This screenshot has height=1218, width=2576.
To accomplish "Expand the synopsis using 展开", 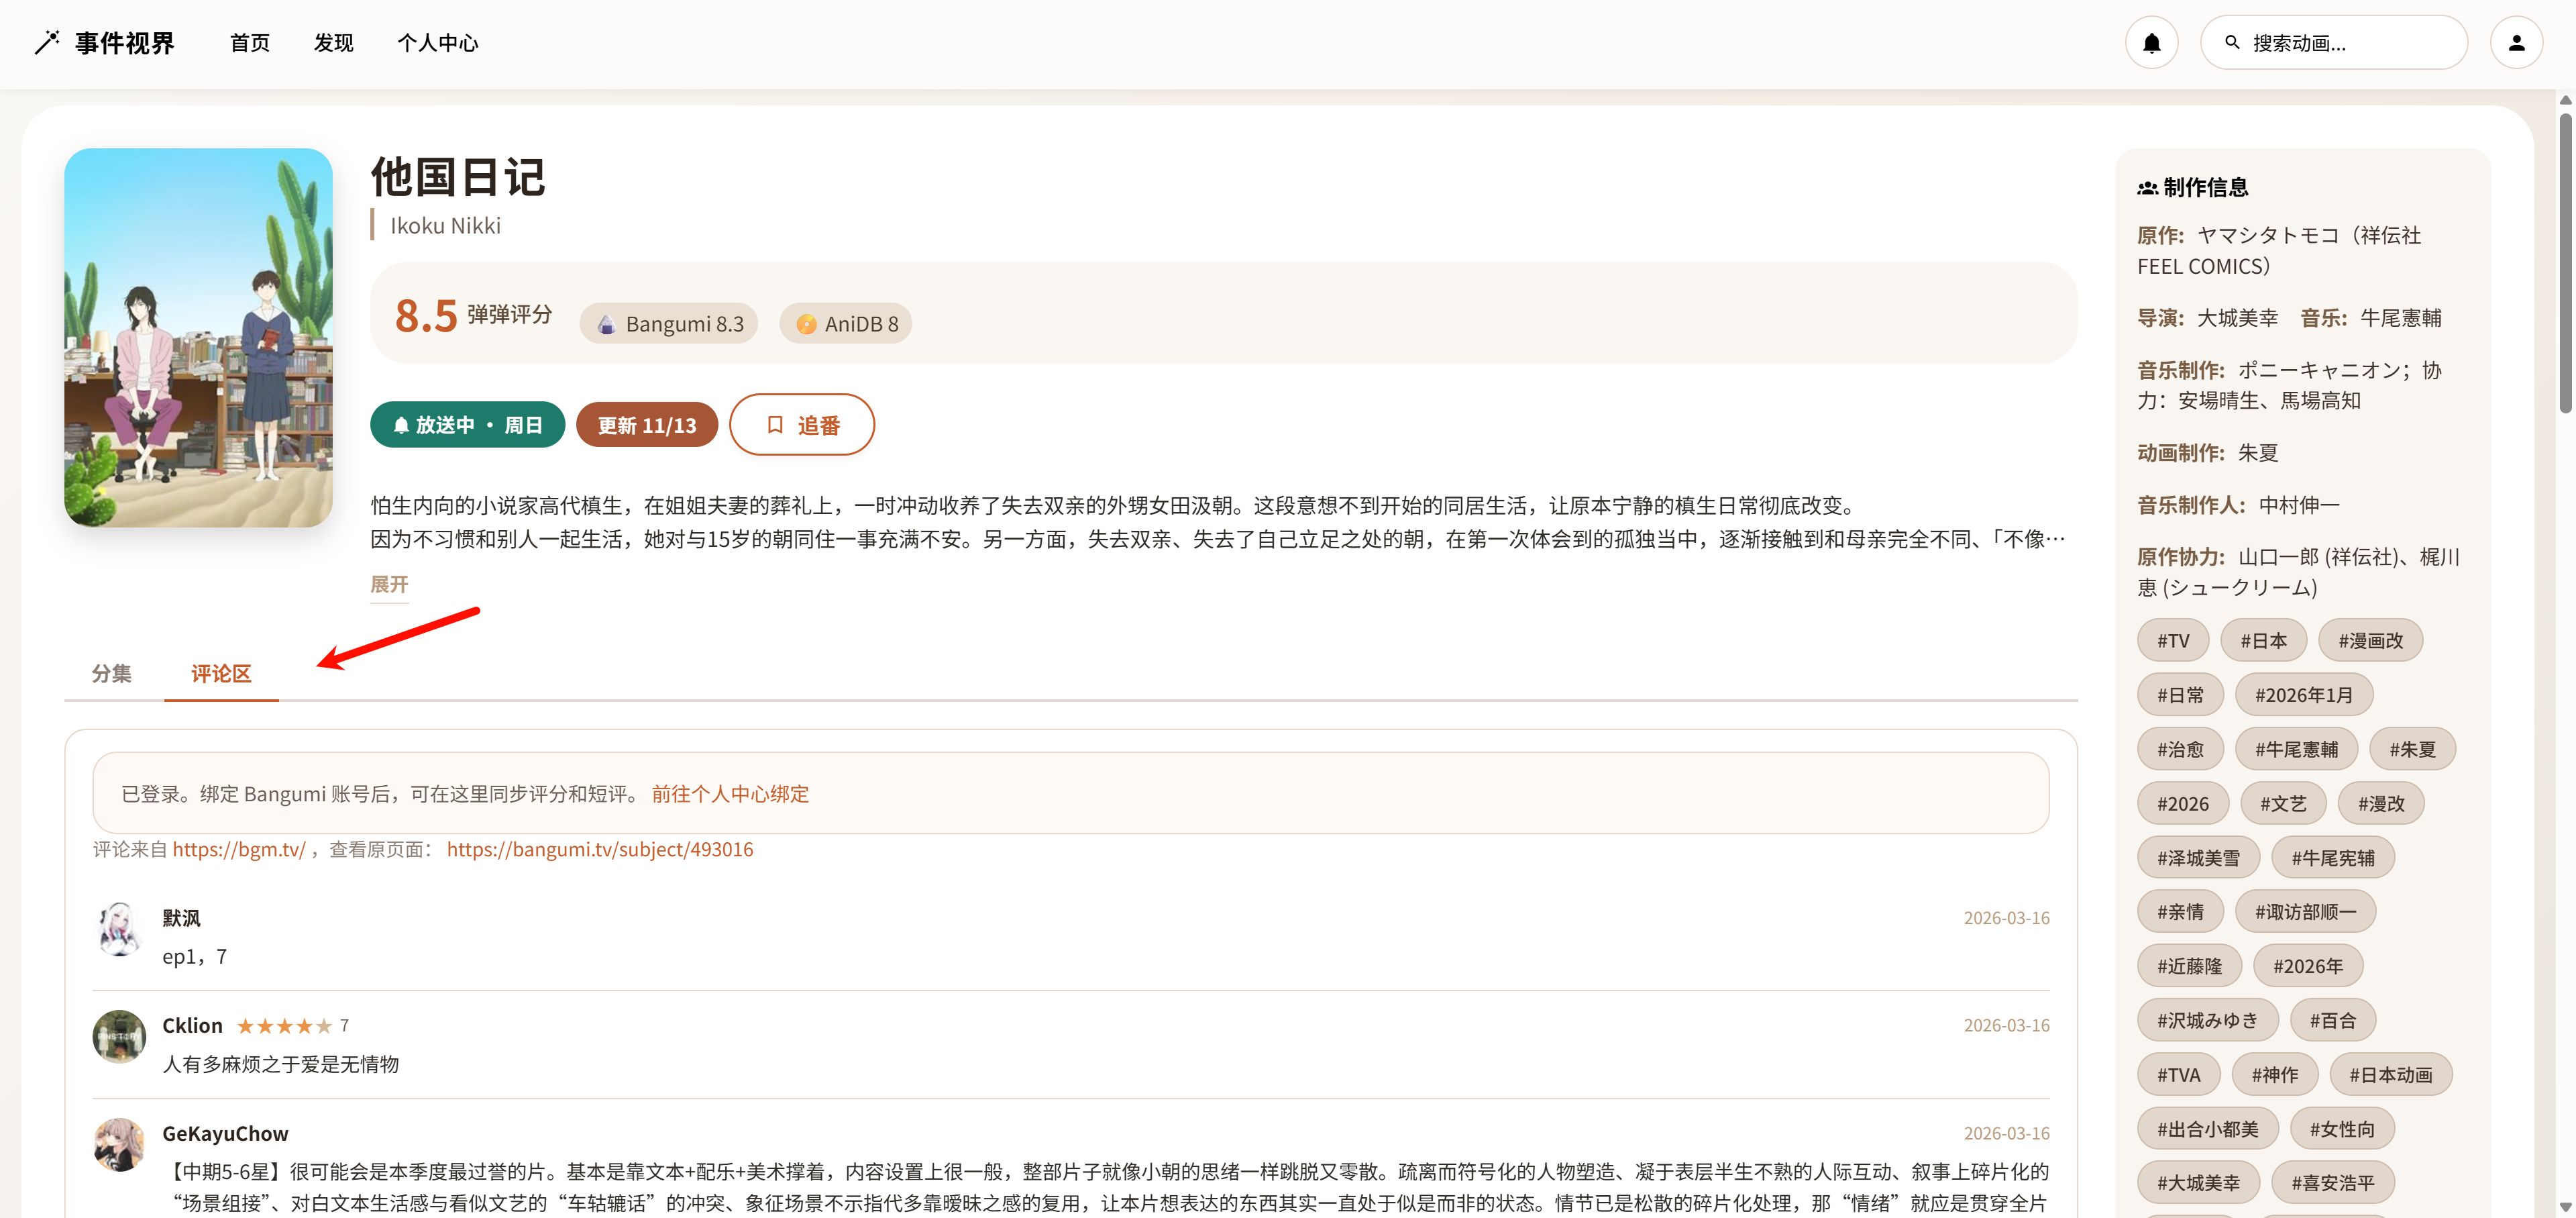I will (x=388, y=584).
